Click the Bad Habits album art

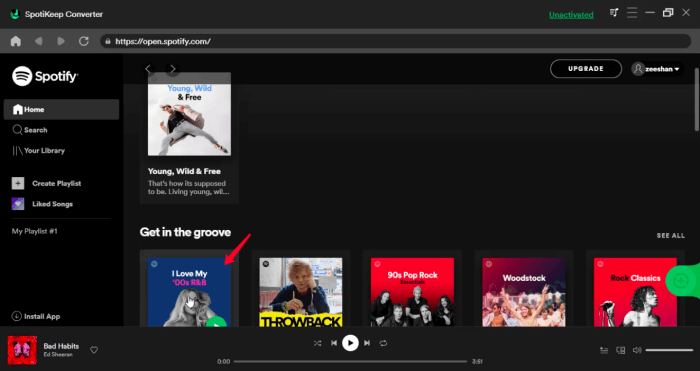pyautogui.click(x=22, y=350)
